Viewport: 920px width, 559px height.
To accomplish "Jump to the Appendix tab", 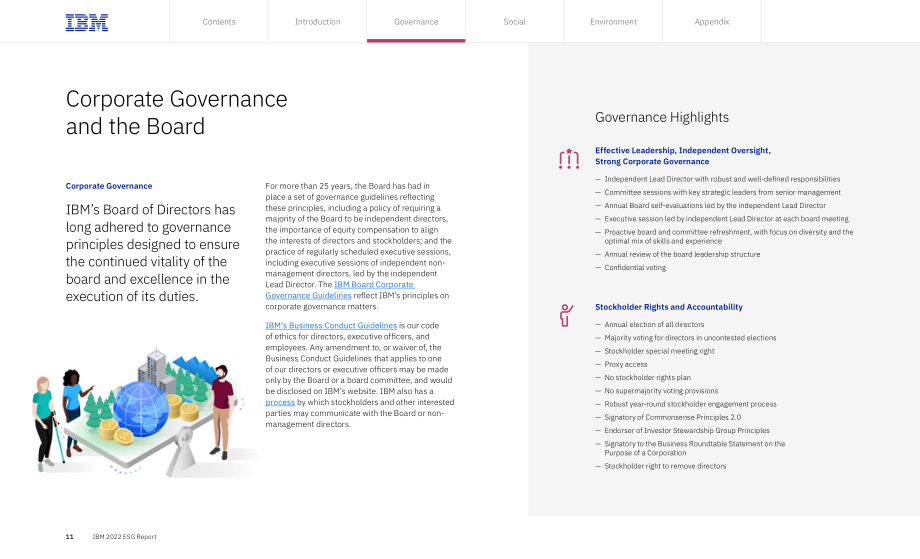I will click(712, 22).
